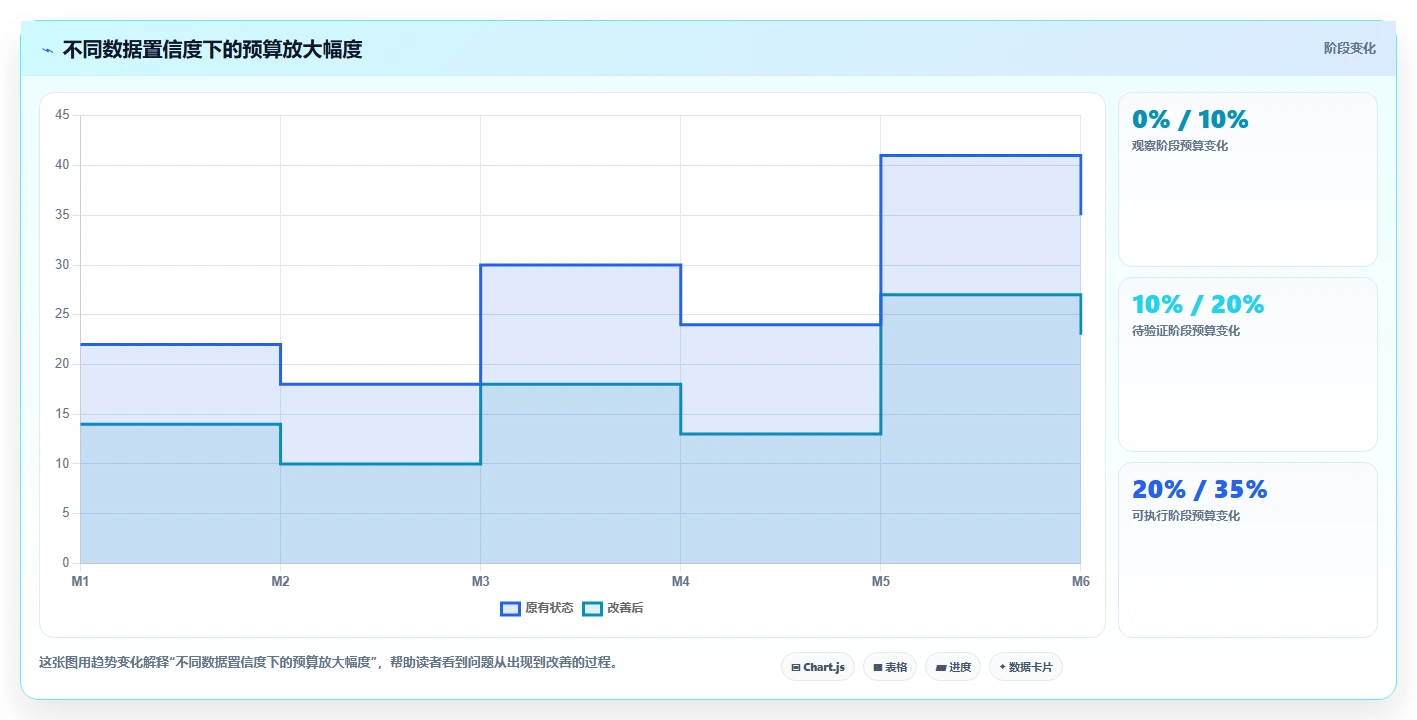Click the 30 y-axis tick label
The image size is (1417, 720).
(x=62, y=265)
